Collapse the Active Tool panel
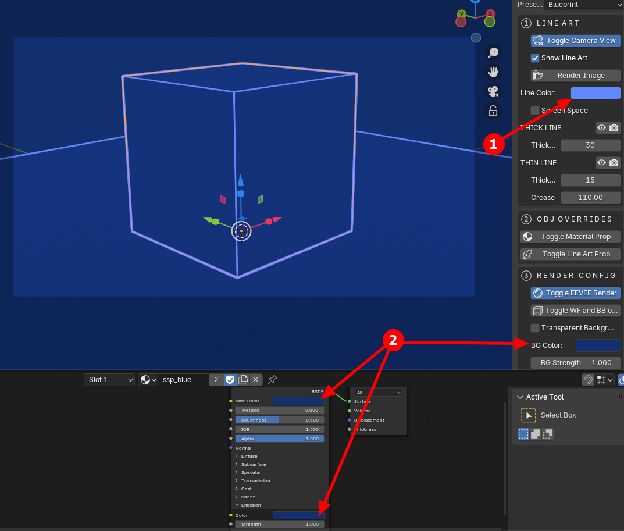The image size is (624, 531). point(520,397)
